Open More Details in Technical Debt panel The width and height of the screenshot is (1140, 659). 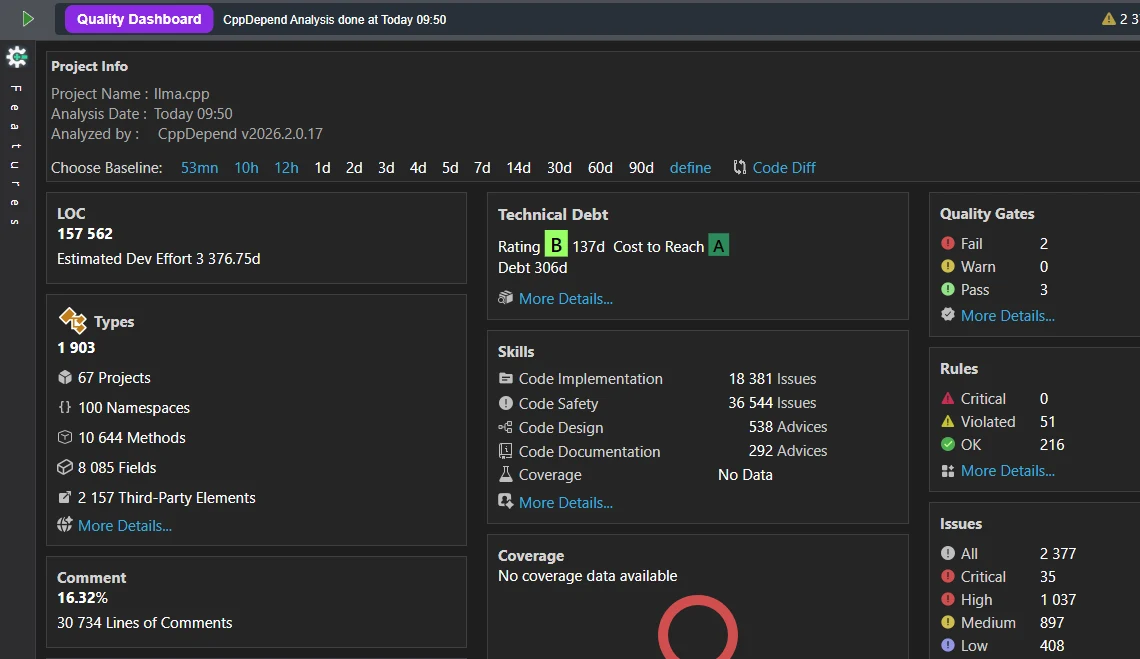pyautogui.click(x=566, y=298)
